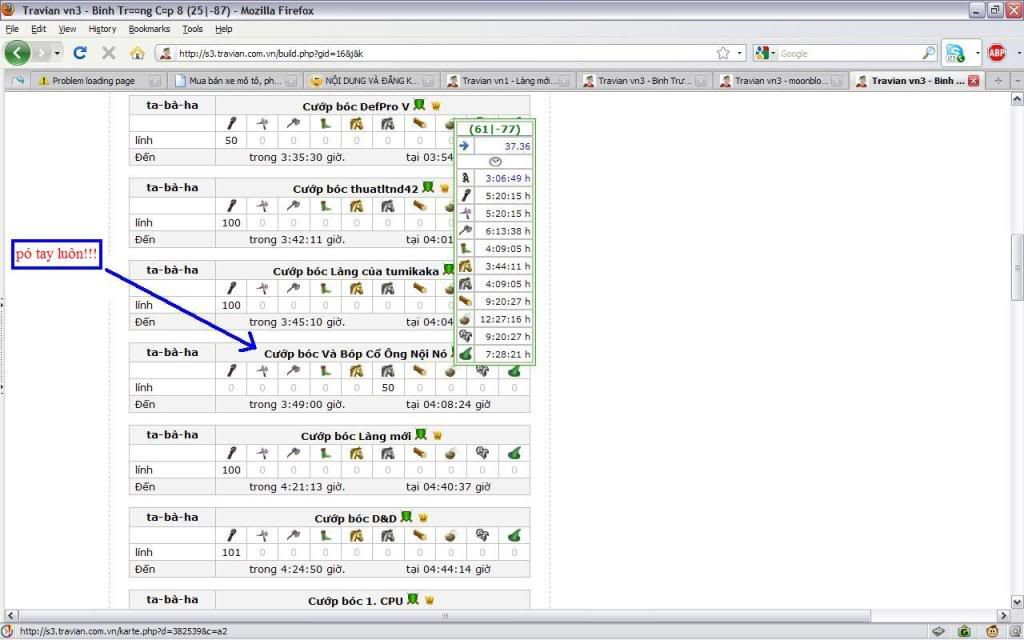Open the Cướp bóc DefPro V link
Viewport: 1024px width, 640px height.
[x=355, y=106]
